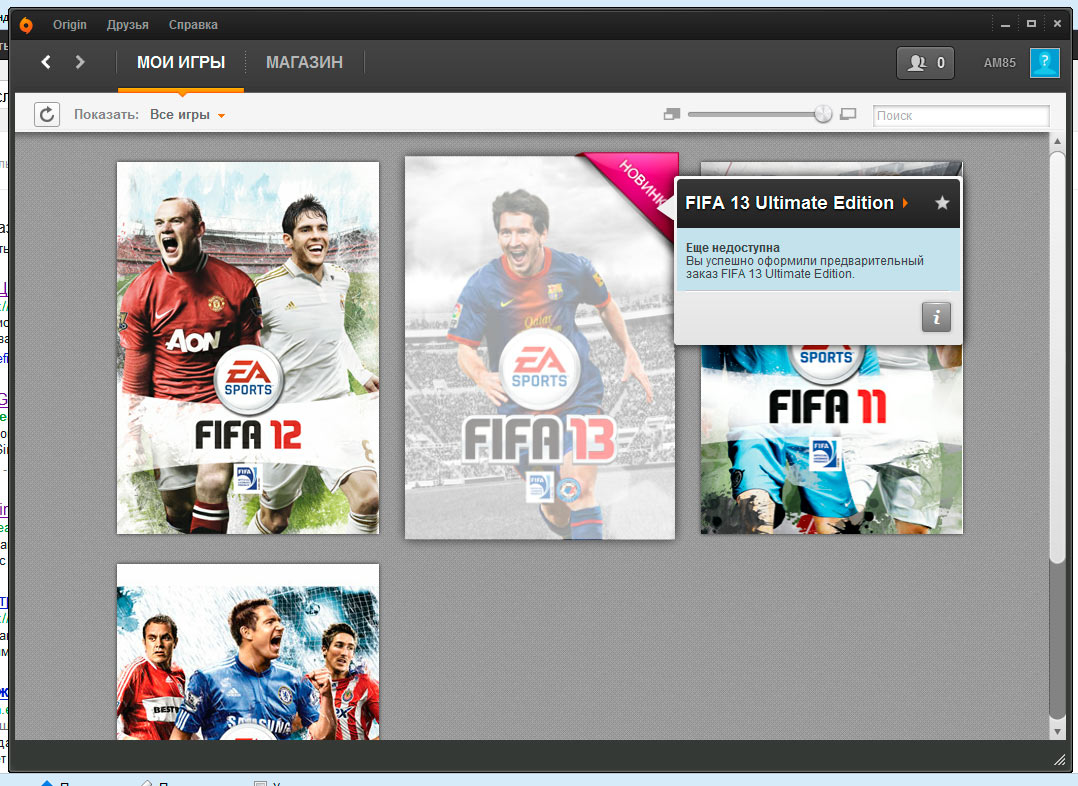Open the Origin menu
The height and width of the screenshot is (786, 1078).
(69, 25)
